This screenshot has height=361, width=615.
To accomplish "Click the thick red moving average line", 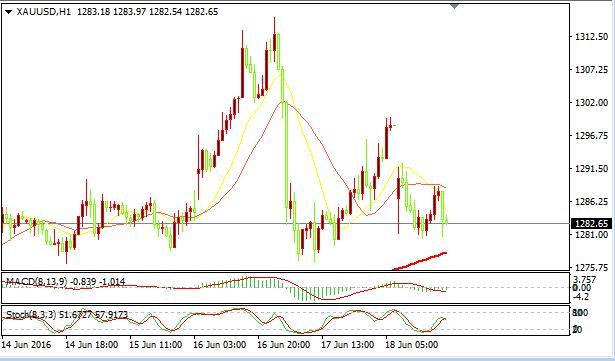I will click(x=420, y=261).
